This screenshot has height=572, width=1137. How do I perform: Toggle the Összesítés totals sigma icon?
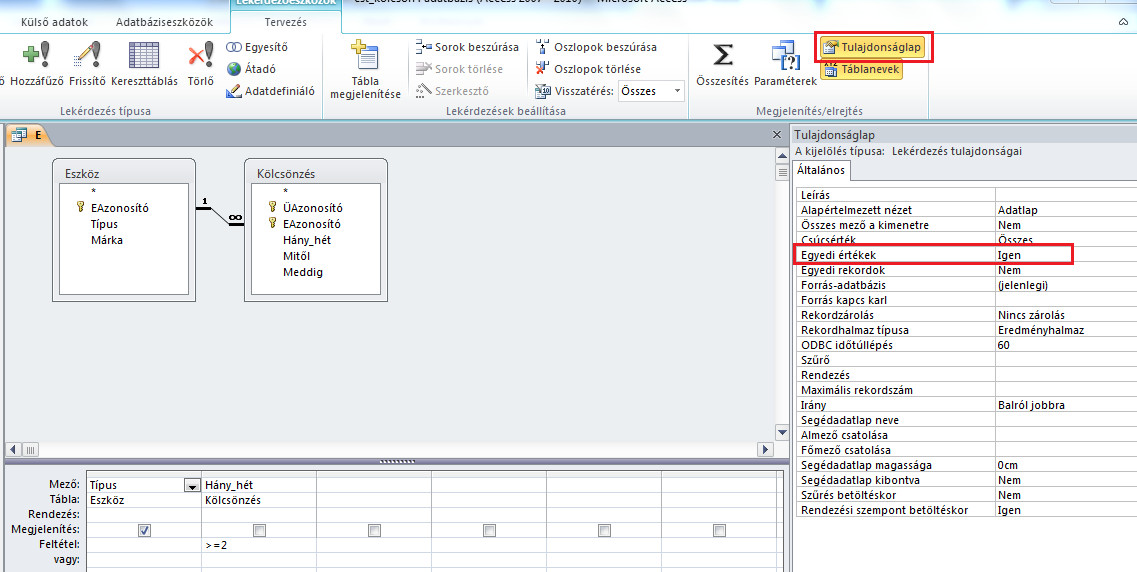[722, 58]
